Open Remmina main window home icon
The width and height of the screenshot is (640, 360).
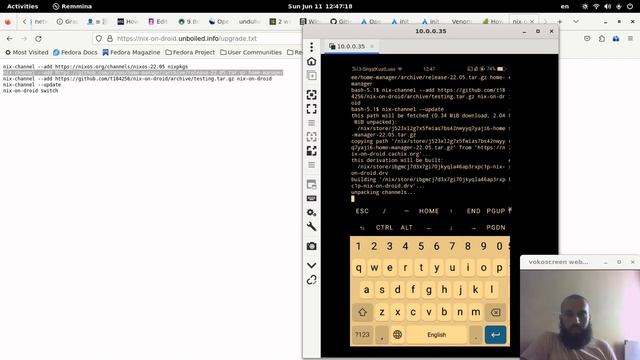tap(311, 61)
